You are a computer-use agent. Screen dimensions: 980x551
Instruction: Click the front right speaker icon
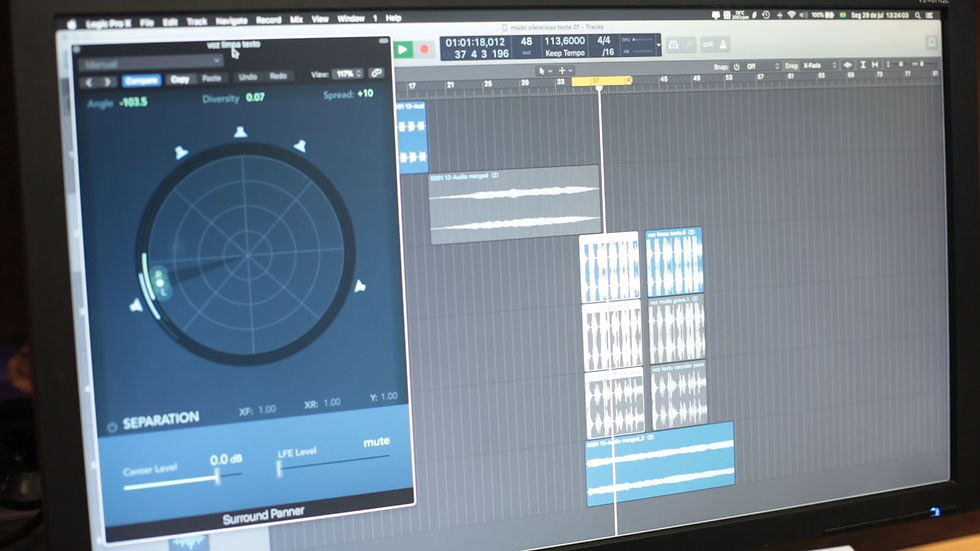(x=301, y=146)
